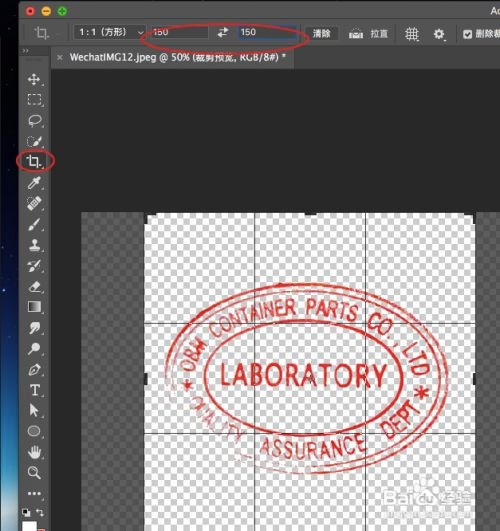Click the green maximize window button
Viewport: 500px width, 531px height.
pyautogui.click(x=62, y=11)
